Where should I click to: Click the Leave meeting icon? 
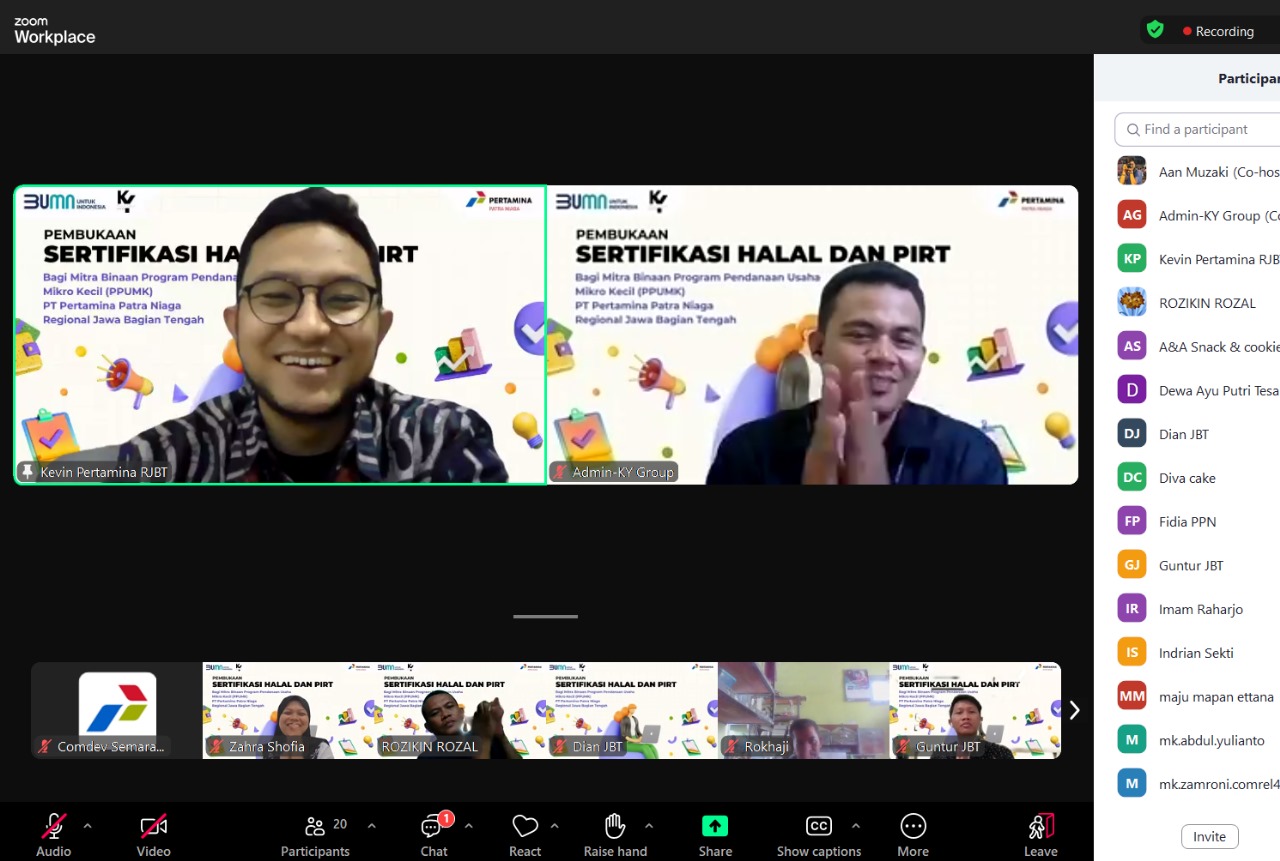click(1040, 827)
